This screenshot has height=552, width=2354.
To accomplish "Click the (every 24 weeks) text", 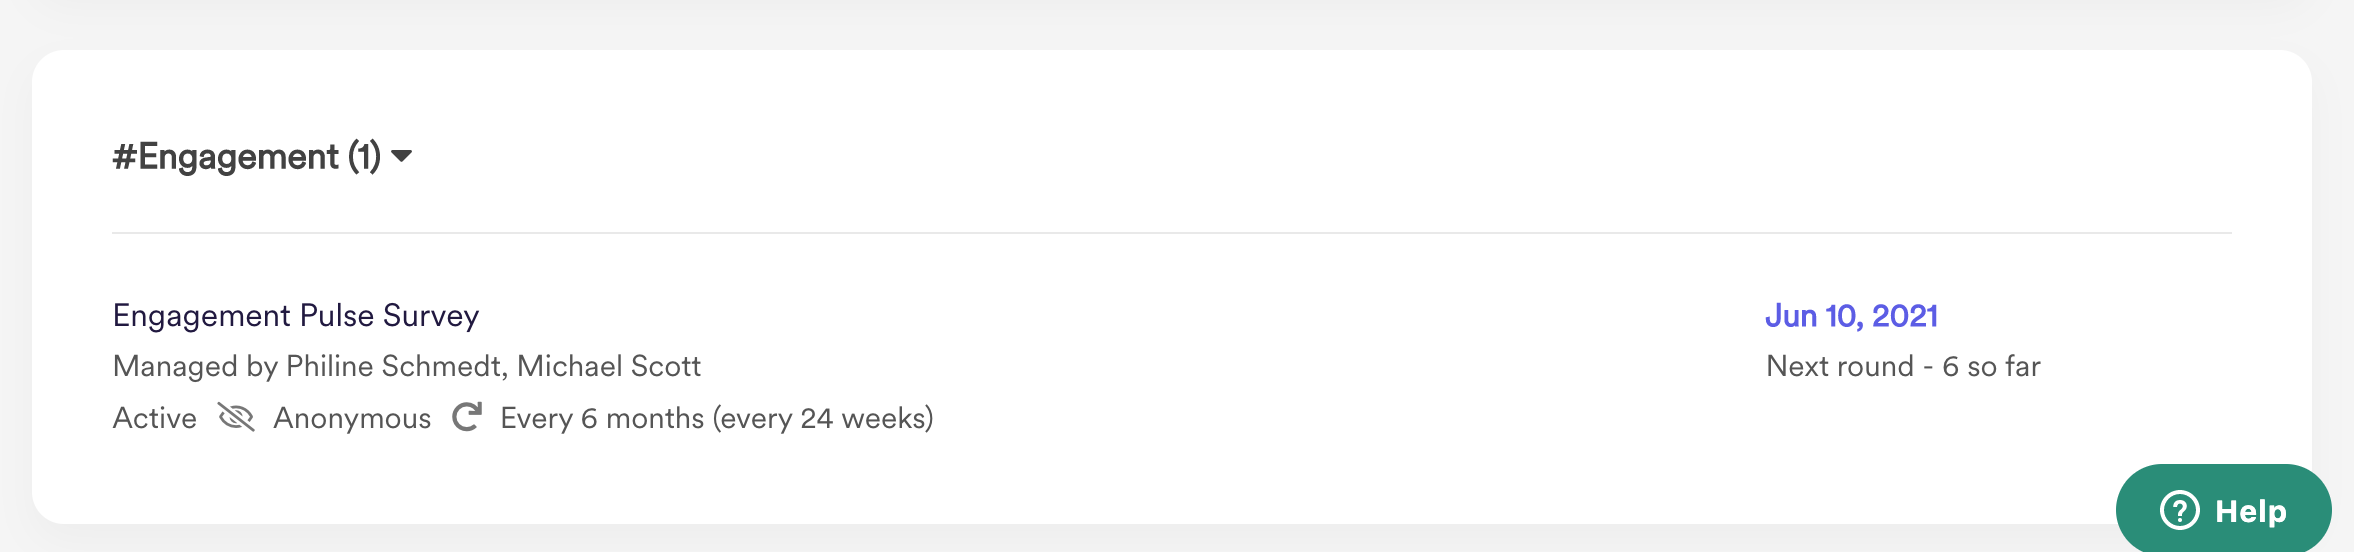I will pyautogui.click(x=823, y=418).
